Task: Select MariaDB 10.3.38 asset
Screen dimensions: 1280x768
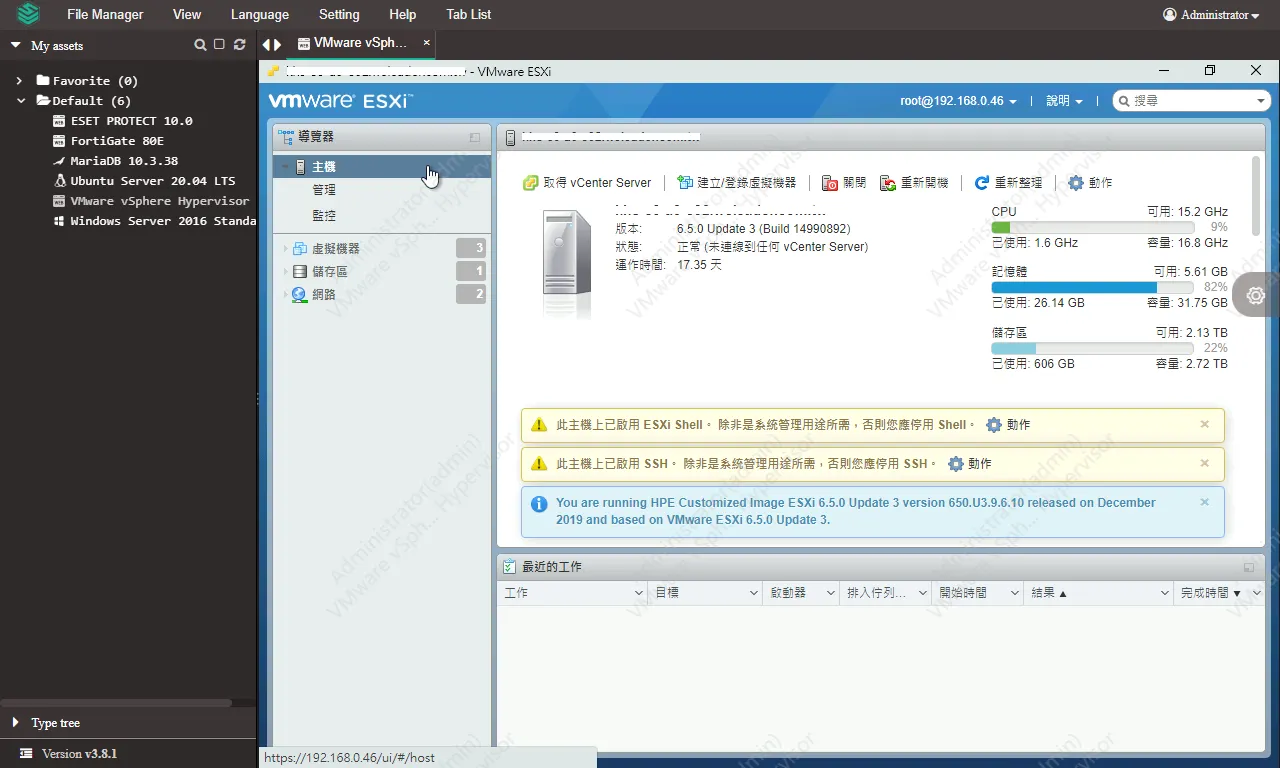Action: tap(124, 161)
